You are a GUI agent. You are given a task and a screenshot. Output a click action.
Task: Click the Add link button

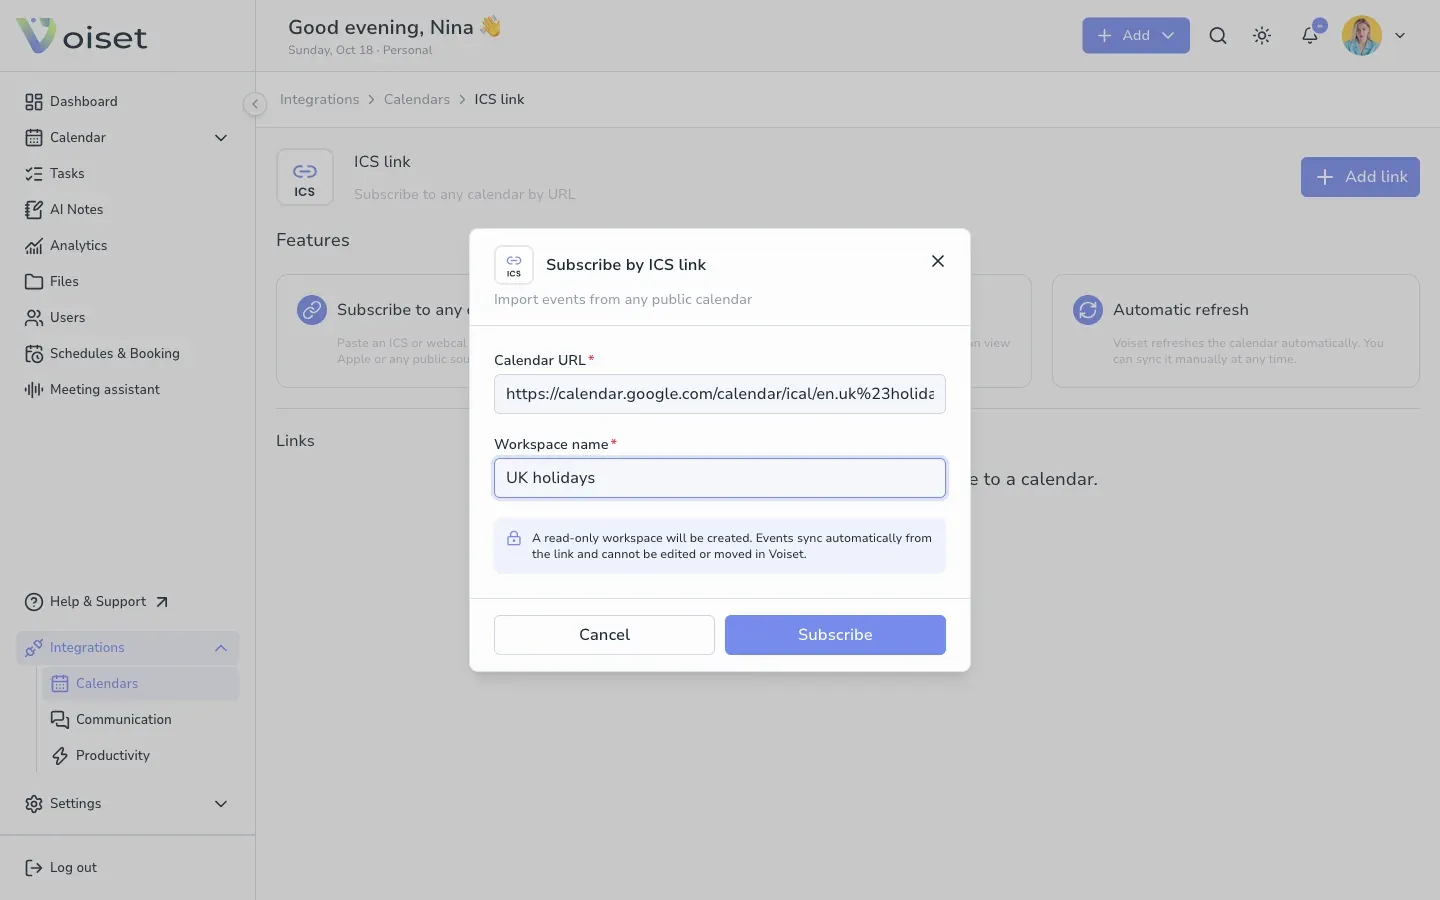pyautogui.click(x=1360, y=177)
